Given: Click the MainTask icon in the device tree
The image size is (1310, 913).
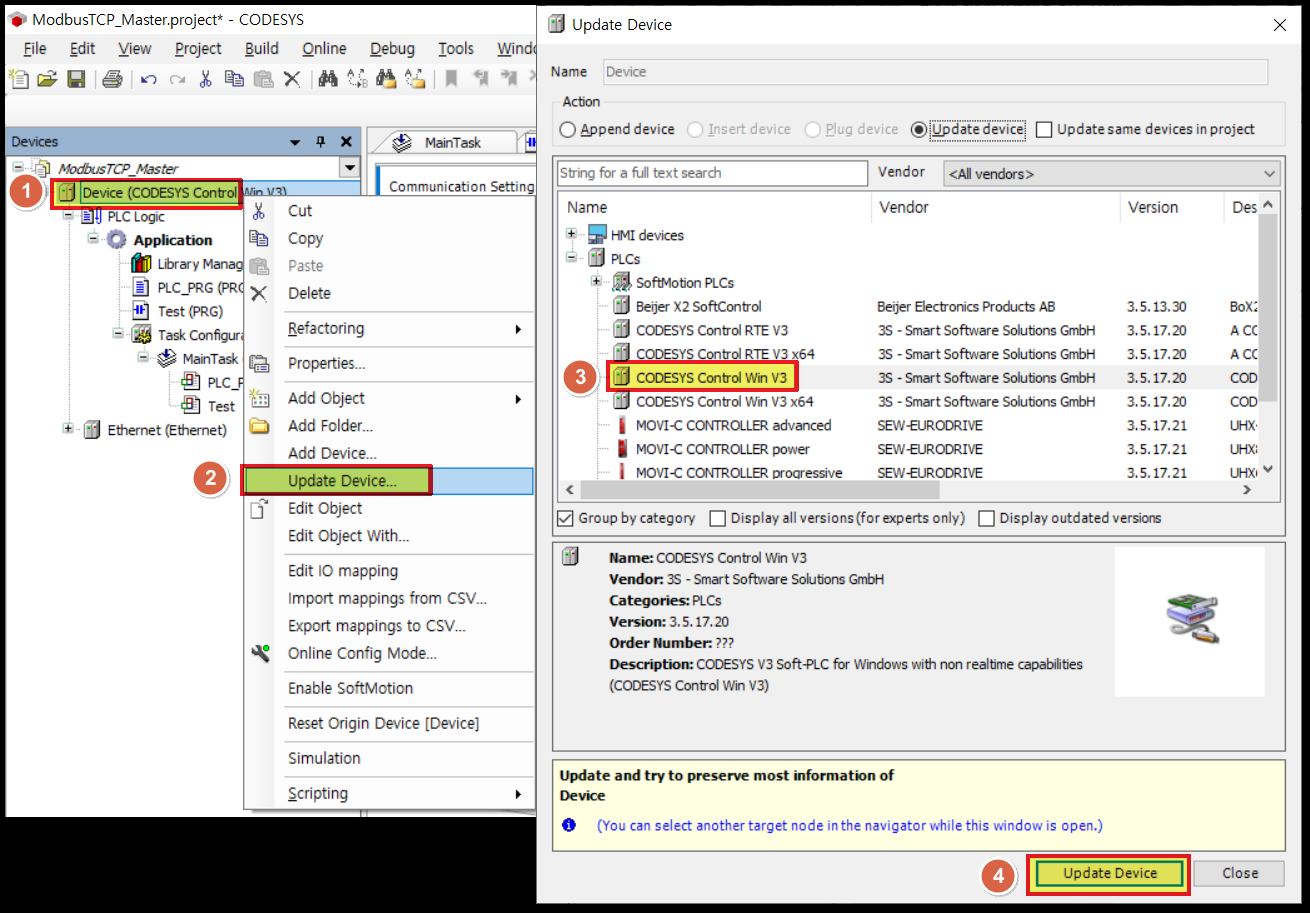Looking at the screenshot, I should point(167,358).
